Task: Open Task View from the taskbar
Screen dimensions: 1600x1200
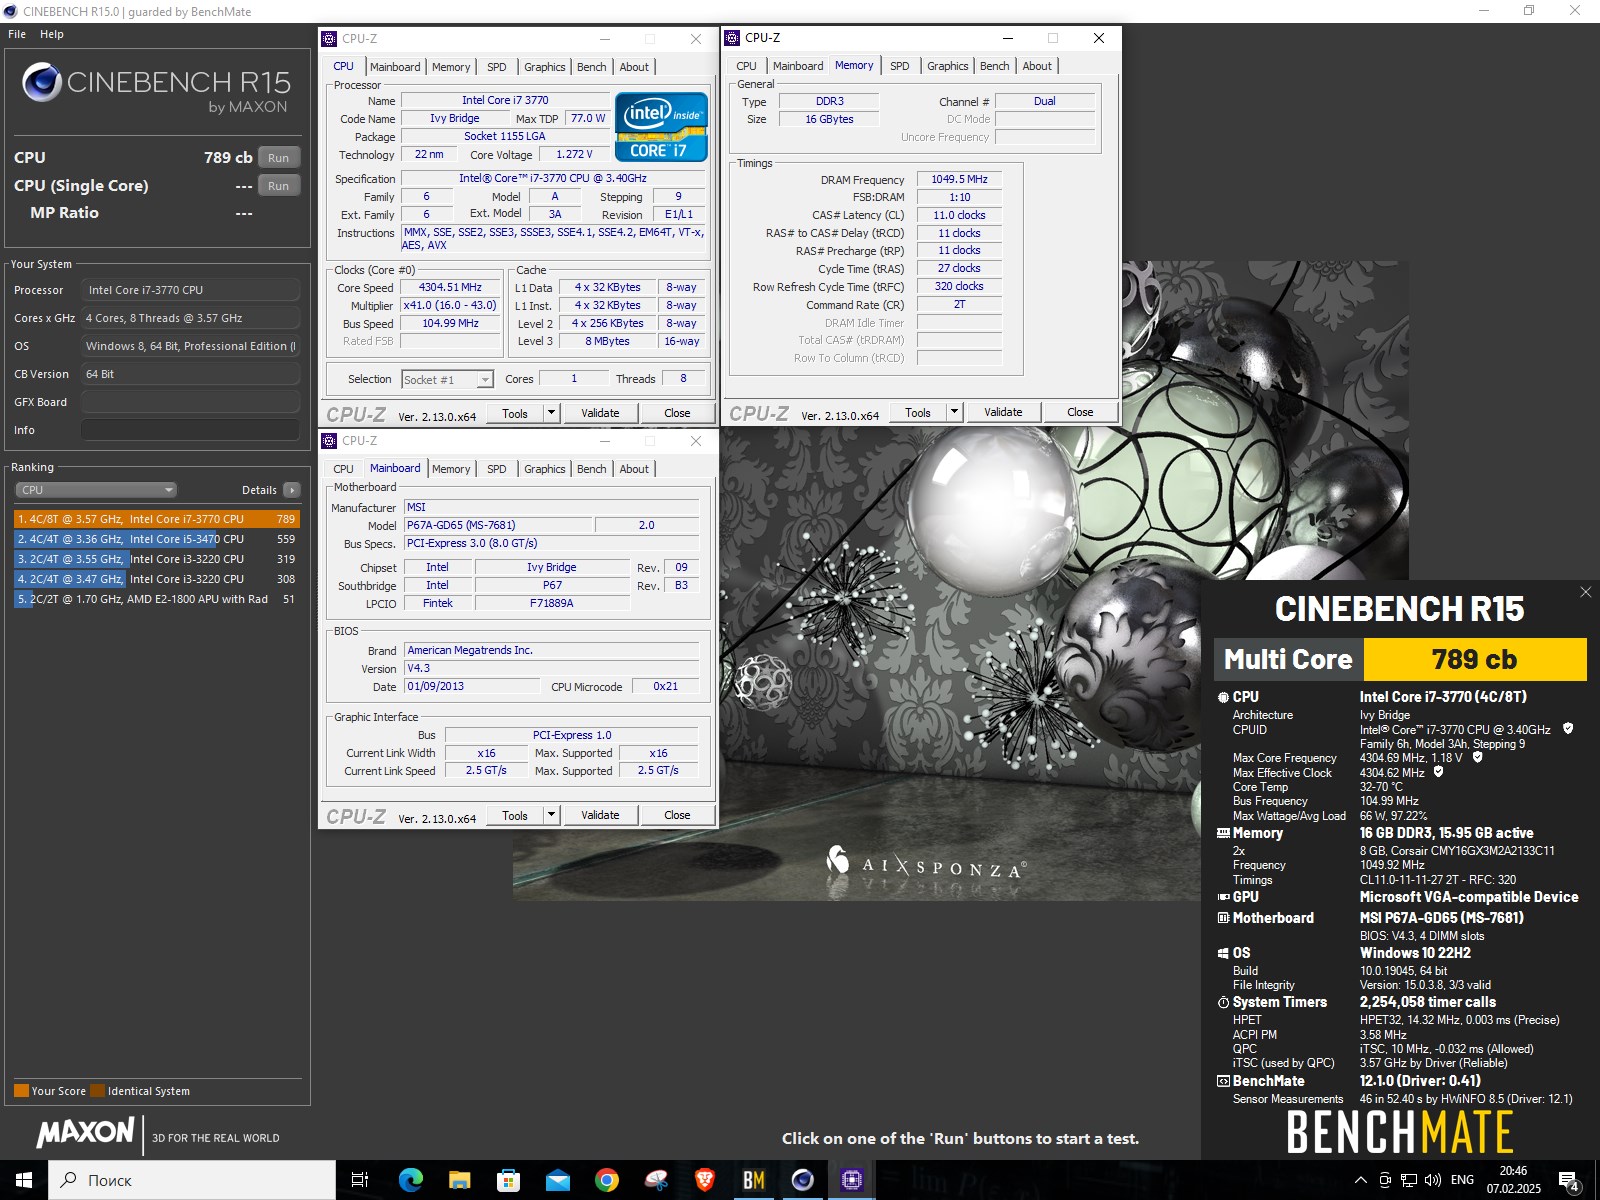Action: pos(360,1180)
